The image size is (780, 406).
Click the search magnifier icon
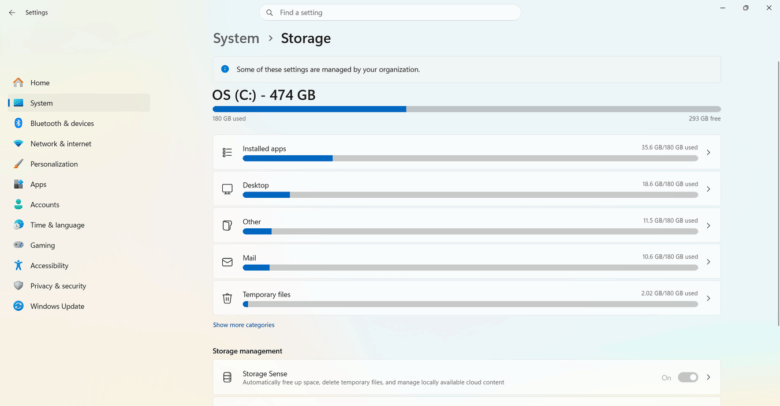(270, 12)
